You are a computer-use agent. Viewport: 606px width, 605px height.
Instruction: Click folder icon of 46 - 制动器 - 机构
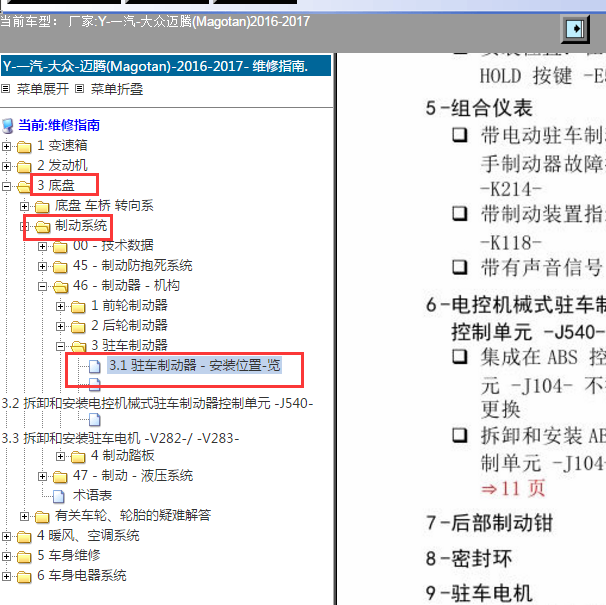[60, 287]
